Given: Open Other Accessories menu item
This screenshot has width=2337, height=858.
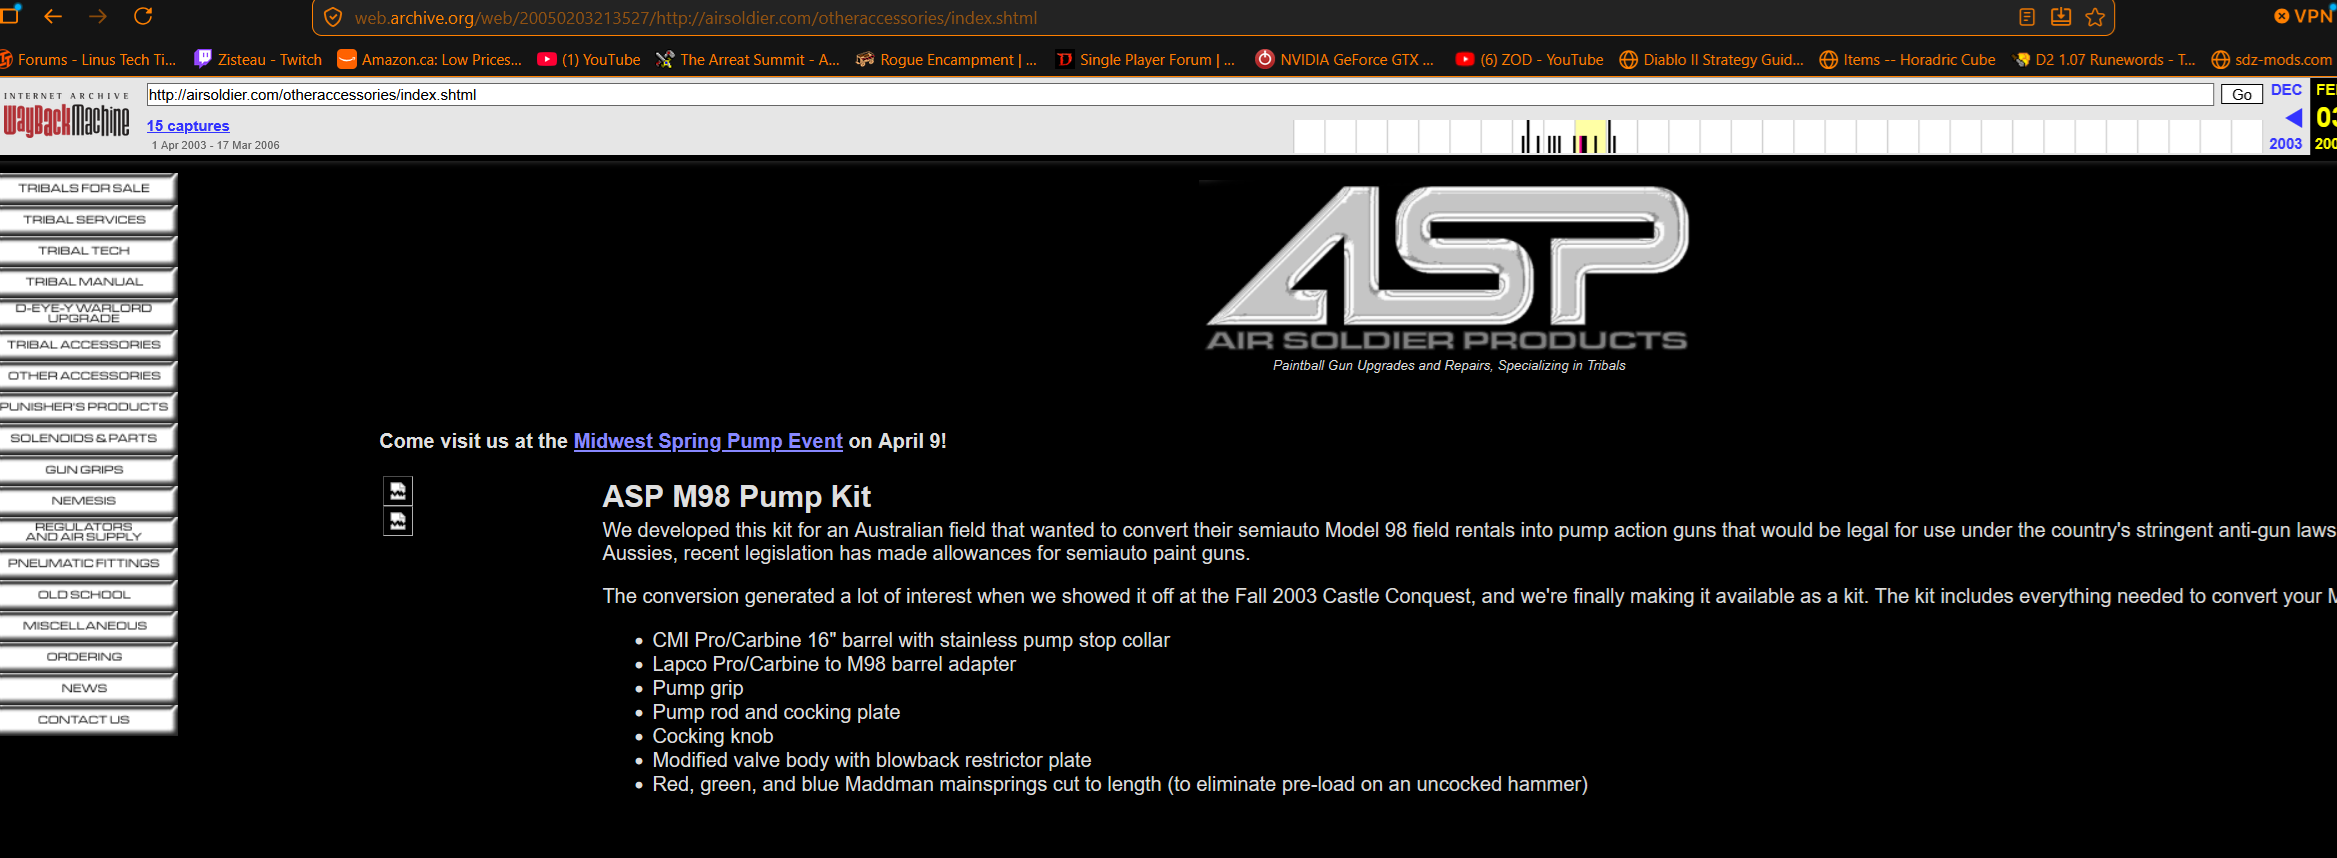Looking at the screenshot, I should [x=88, y=376].
